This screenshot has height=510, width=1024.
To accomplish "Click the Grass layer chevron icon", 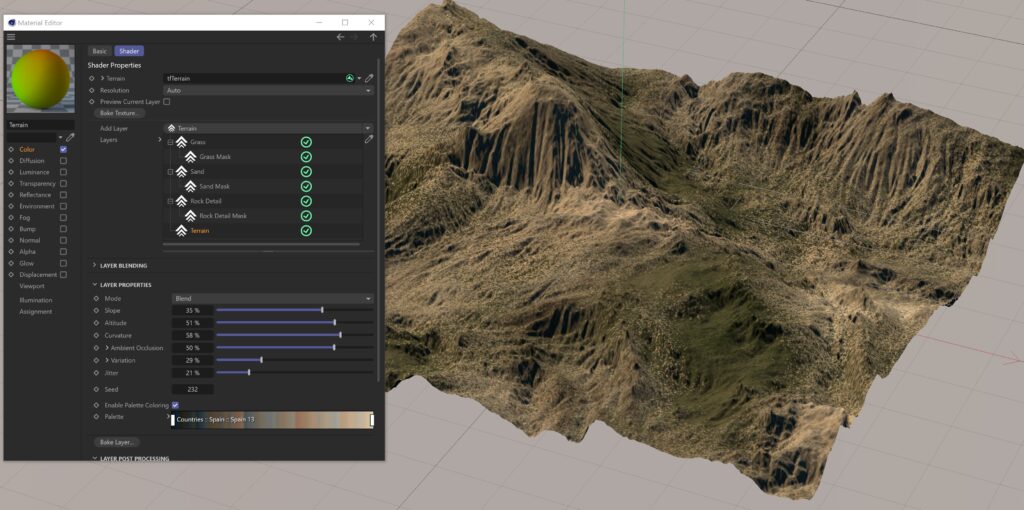I will pos(182,142).
